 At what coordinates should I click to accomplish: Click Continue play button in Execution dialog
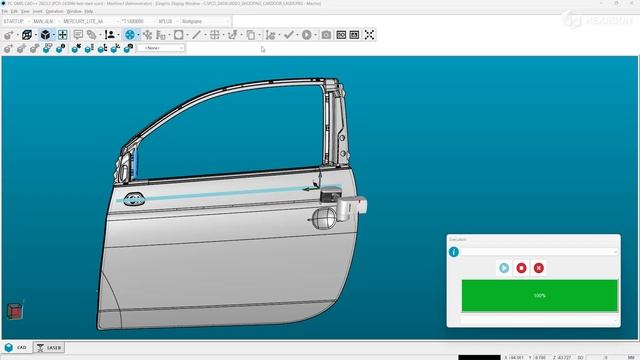click(504, 268)
